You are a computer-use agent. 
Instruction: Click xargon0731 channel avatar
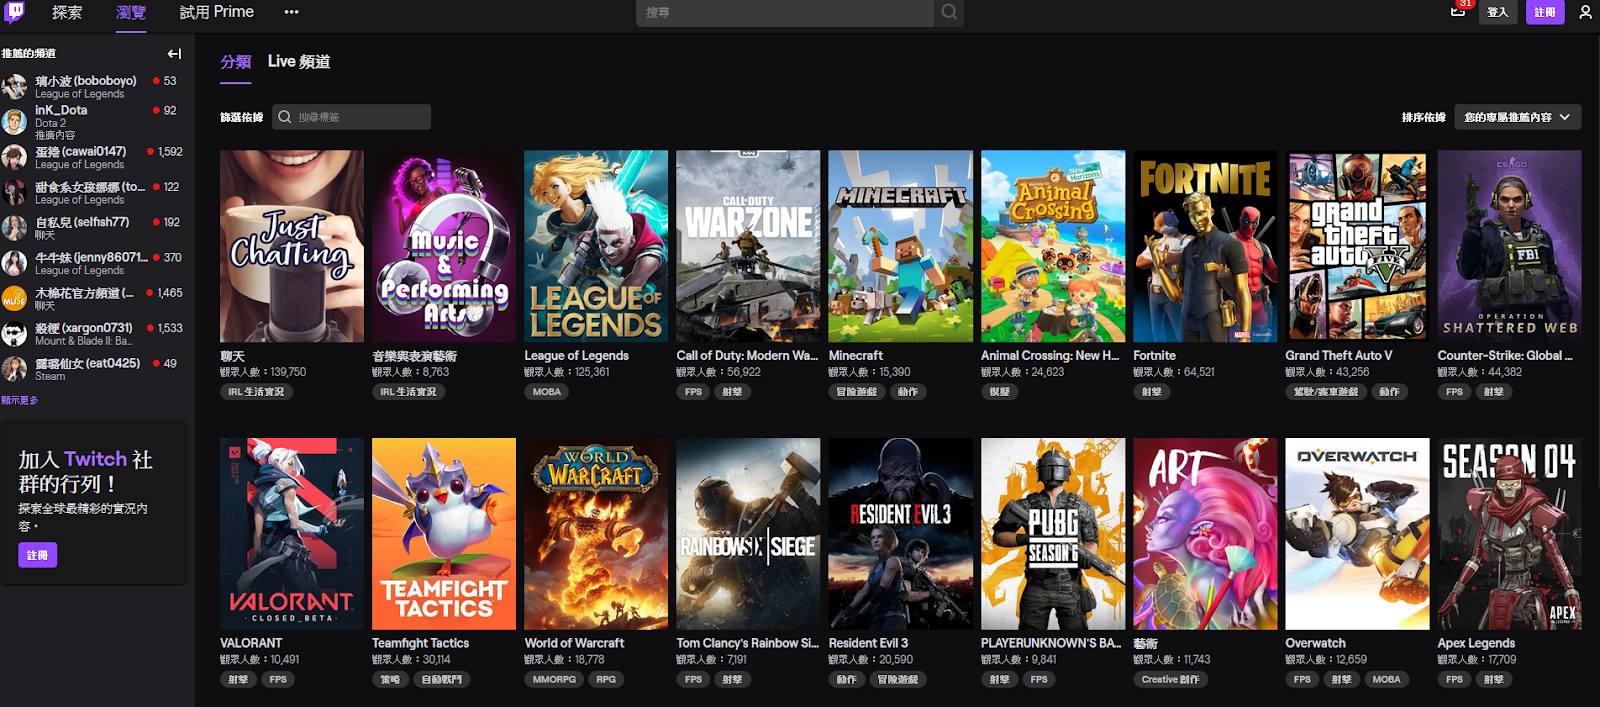point(15,334)
